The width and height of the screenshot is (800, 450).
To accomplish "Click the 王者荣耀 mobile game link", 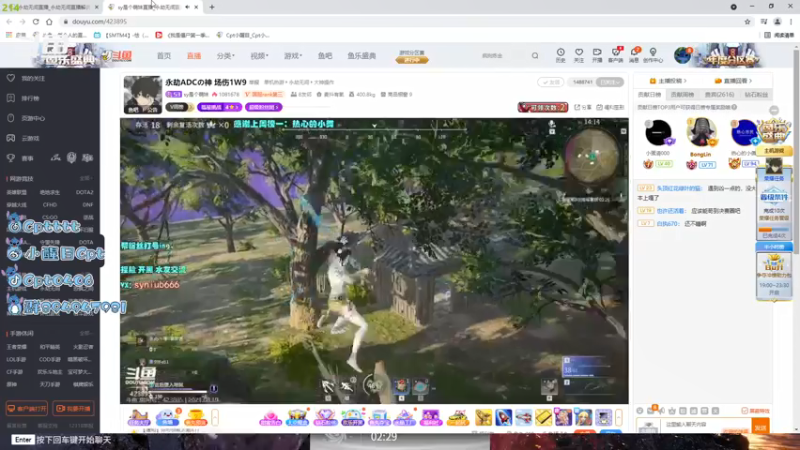I will (16, 347).
